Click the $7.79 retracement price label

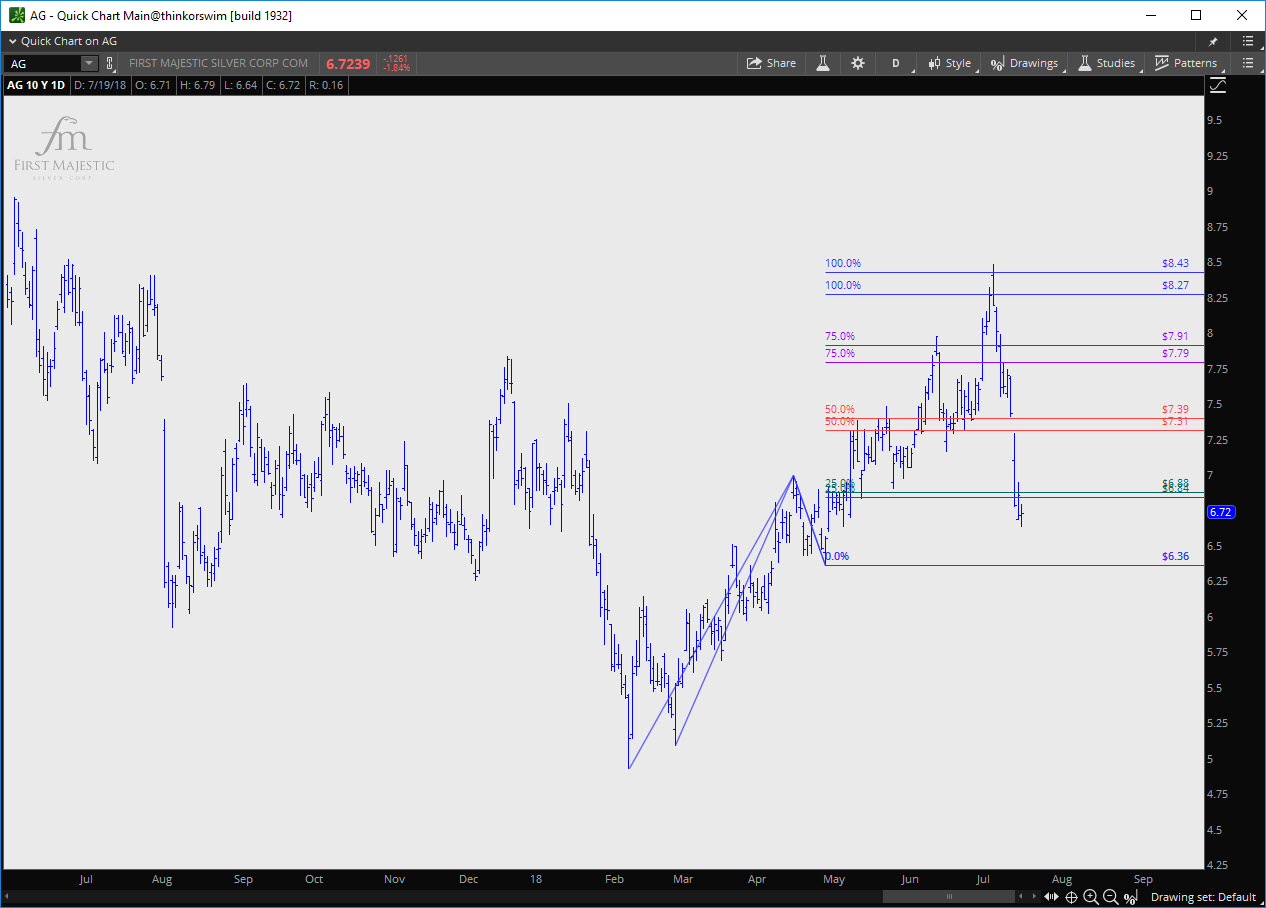1175,353
